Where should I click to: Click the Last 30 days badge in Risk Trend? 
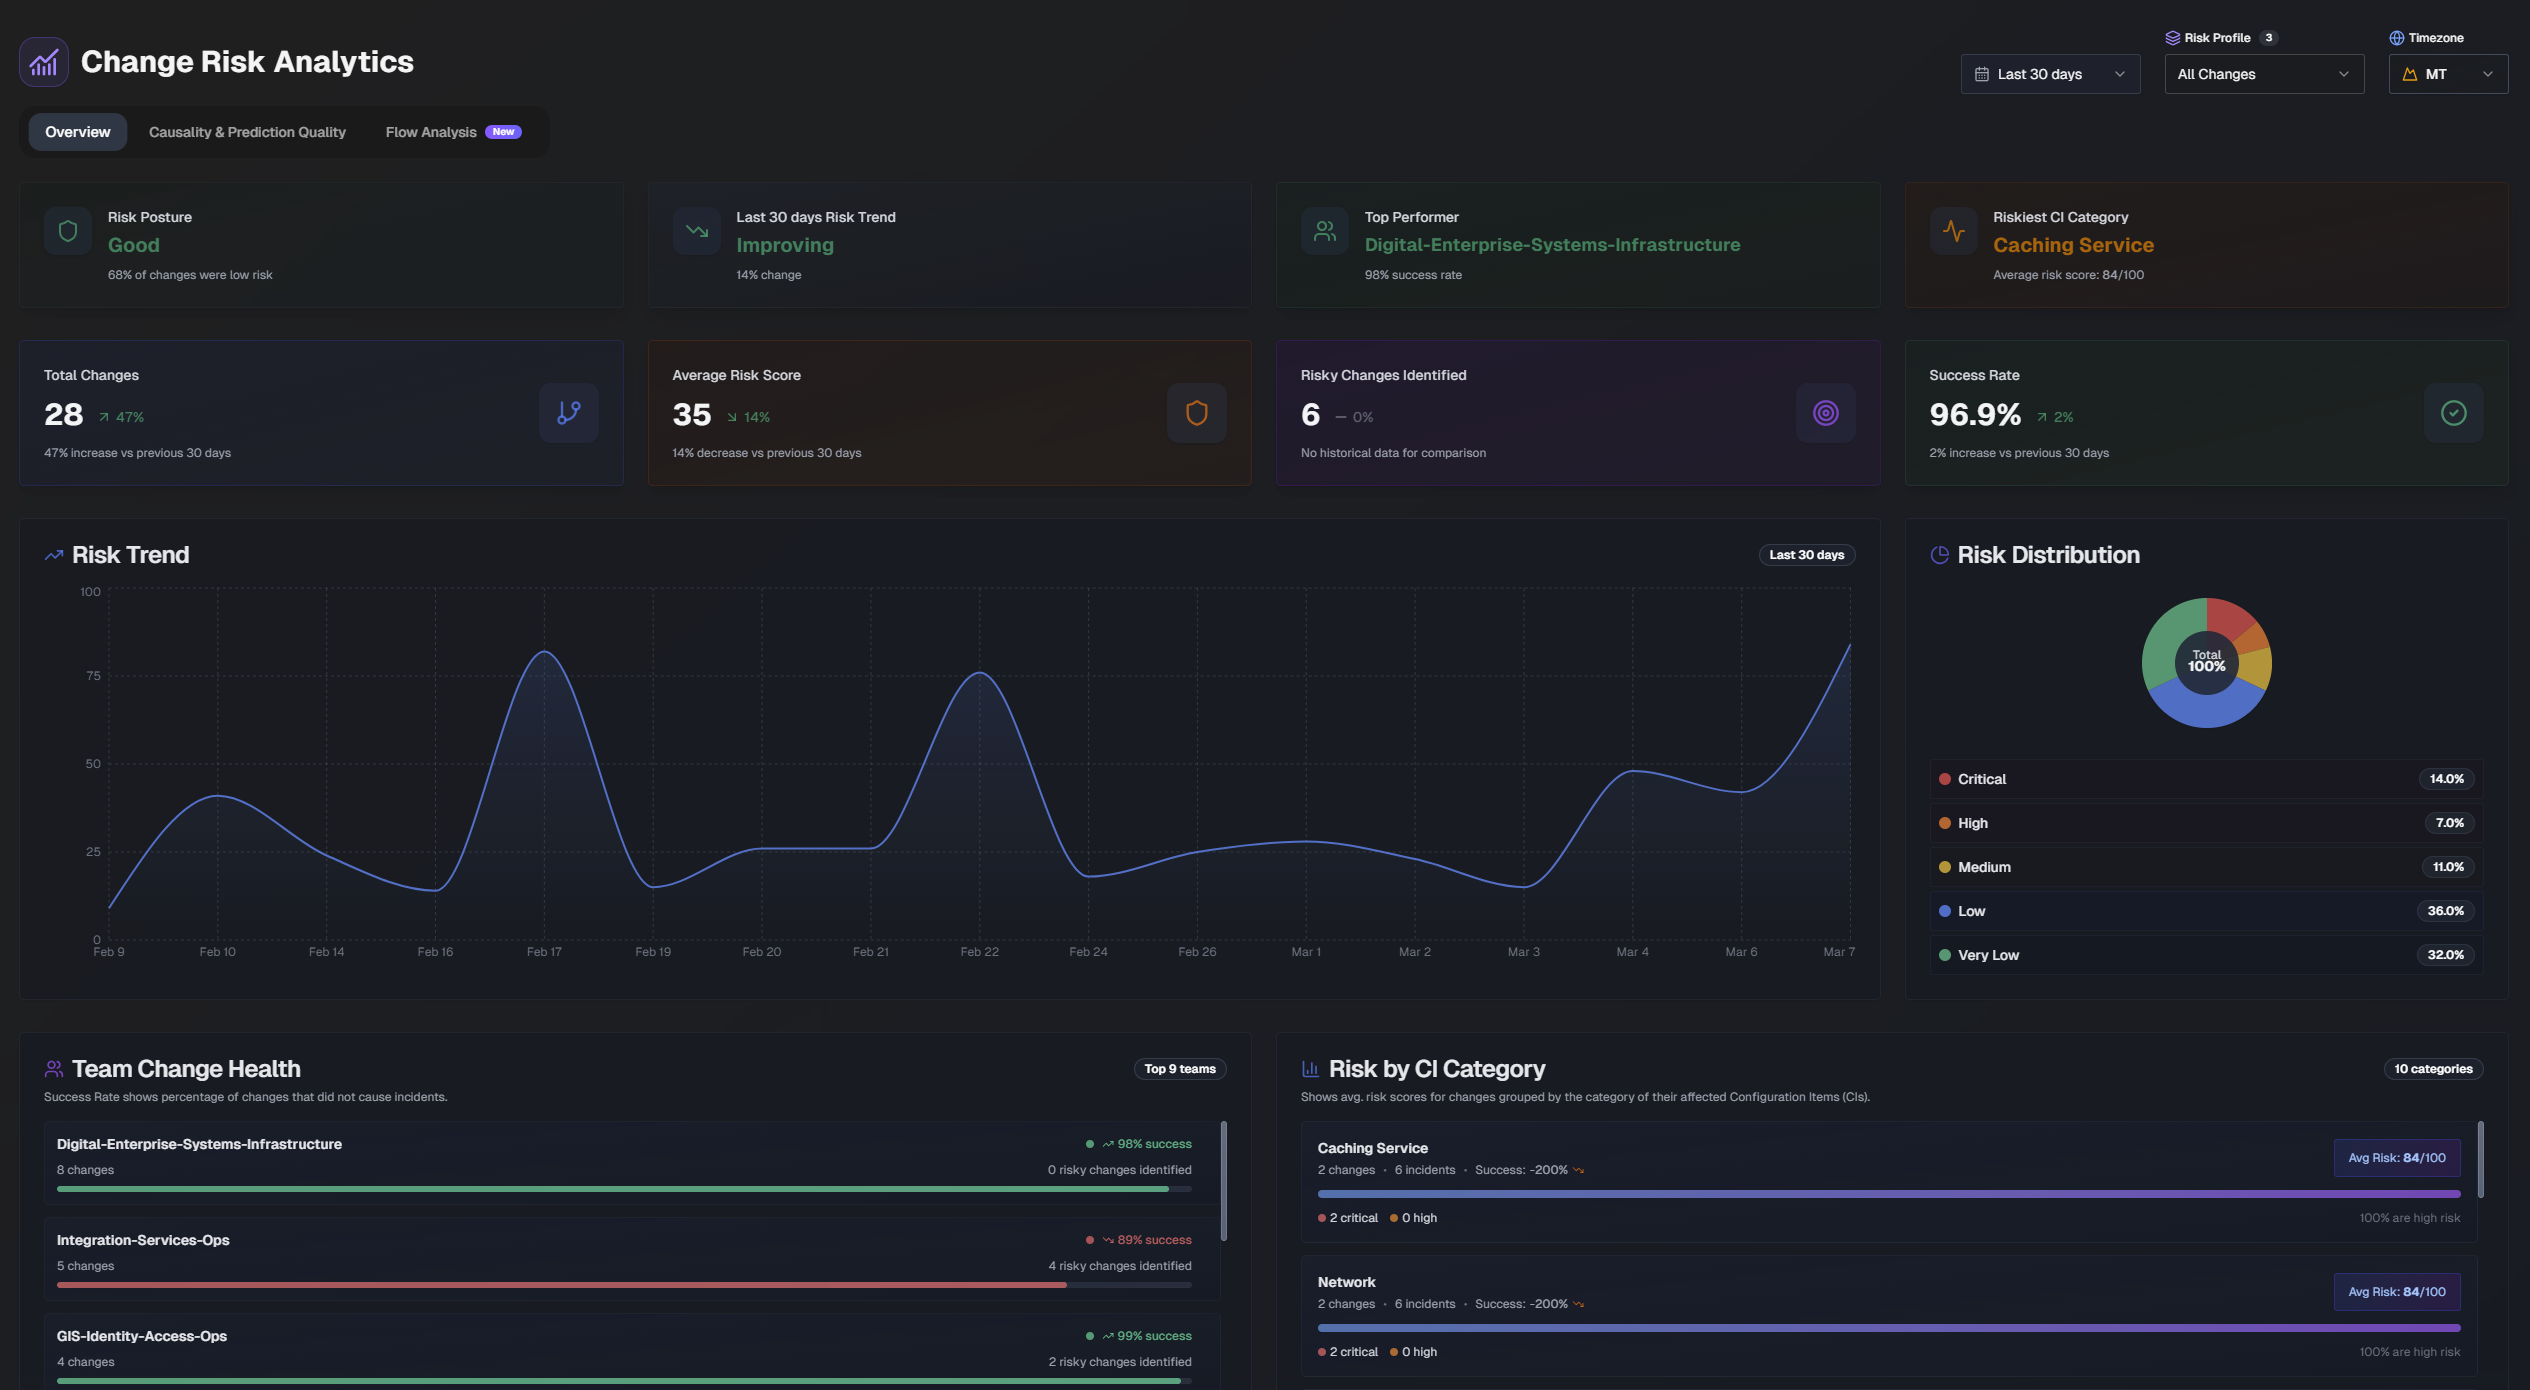pos(1806,555)
